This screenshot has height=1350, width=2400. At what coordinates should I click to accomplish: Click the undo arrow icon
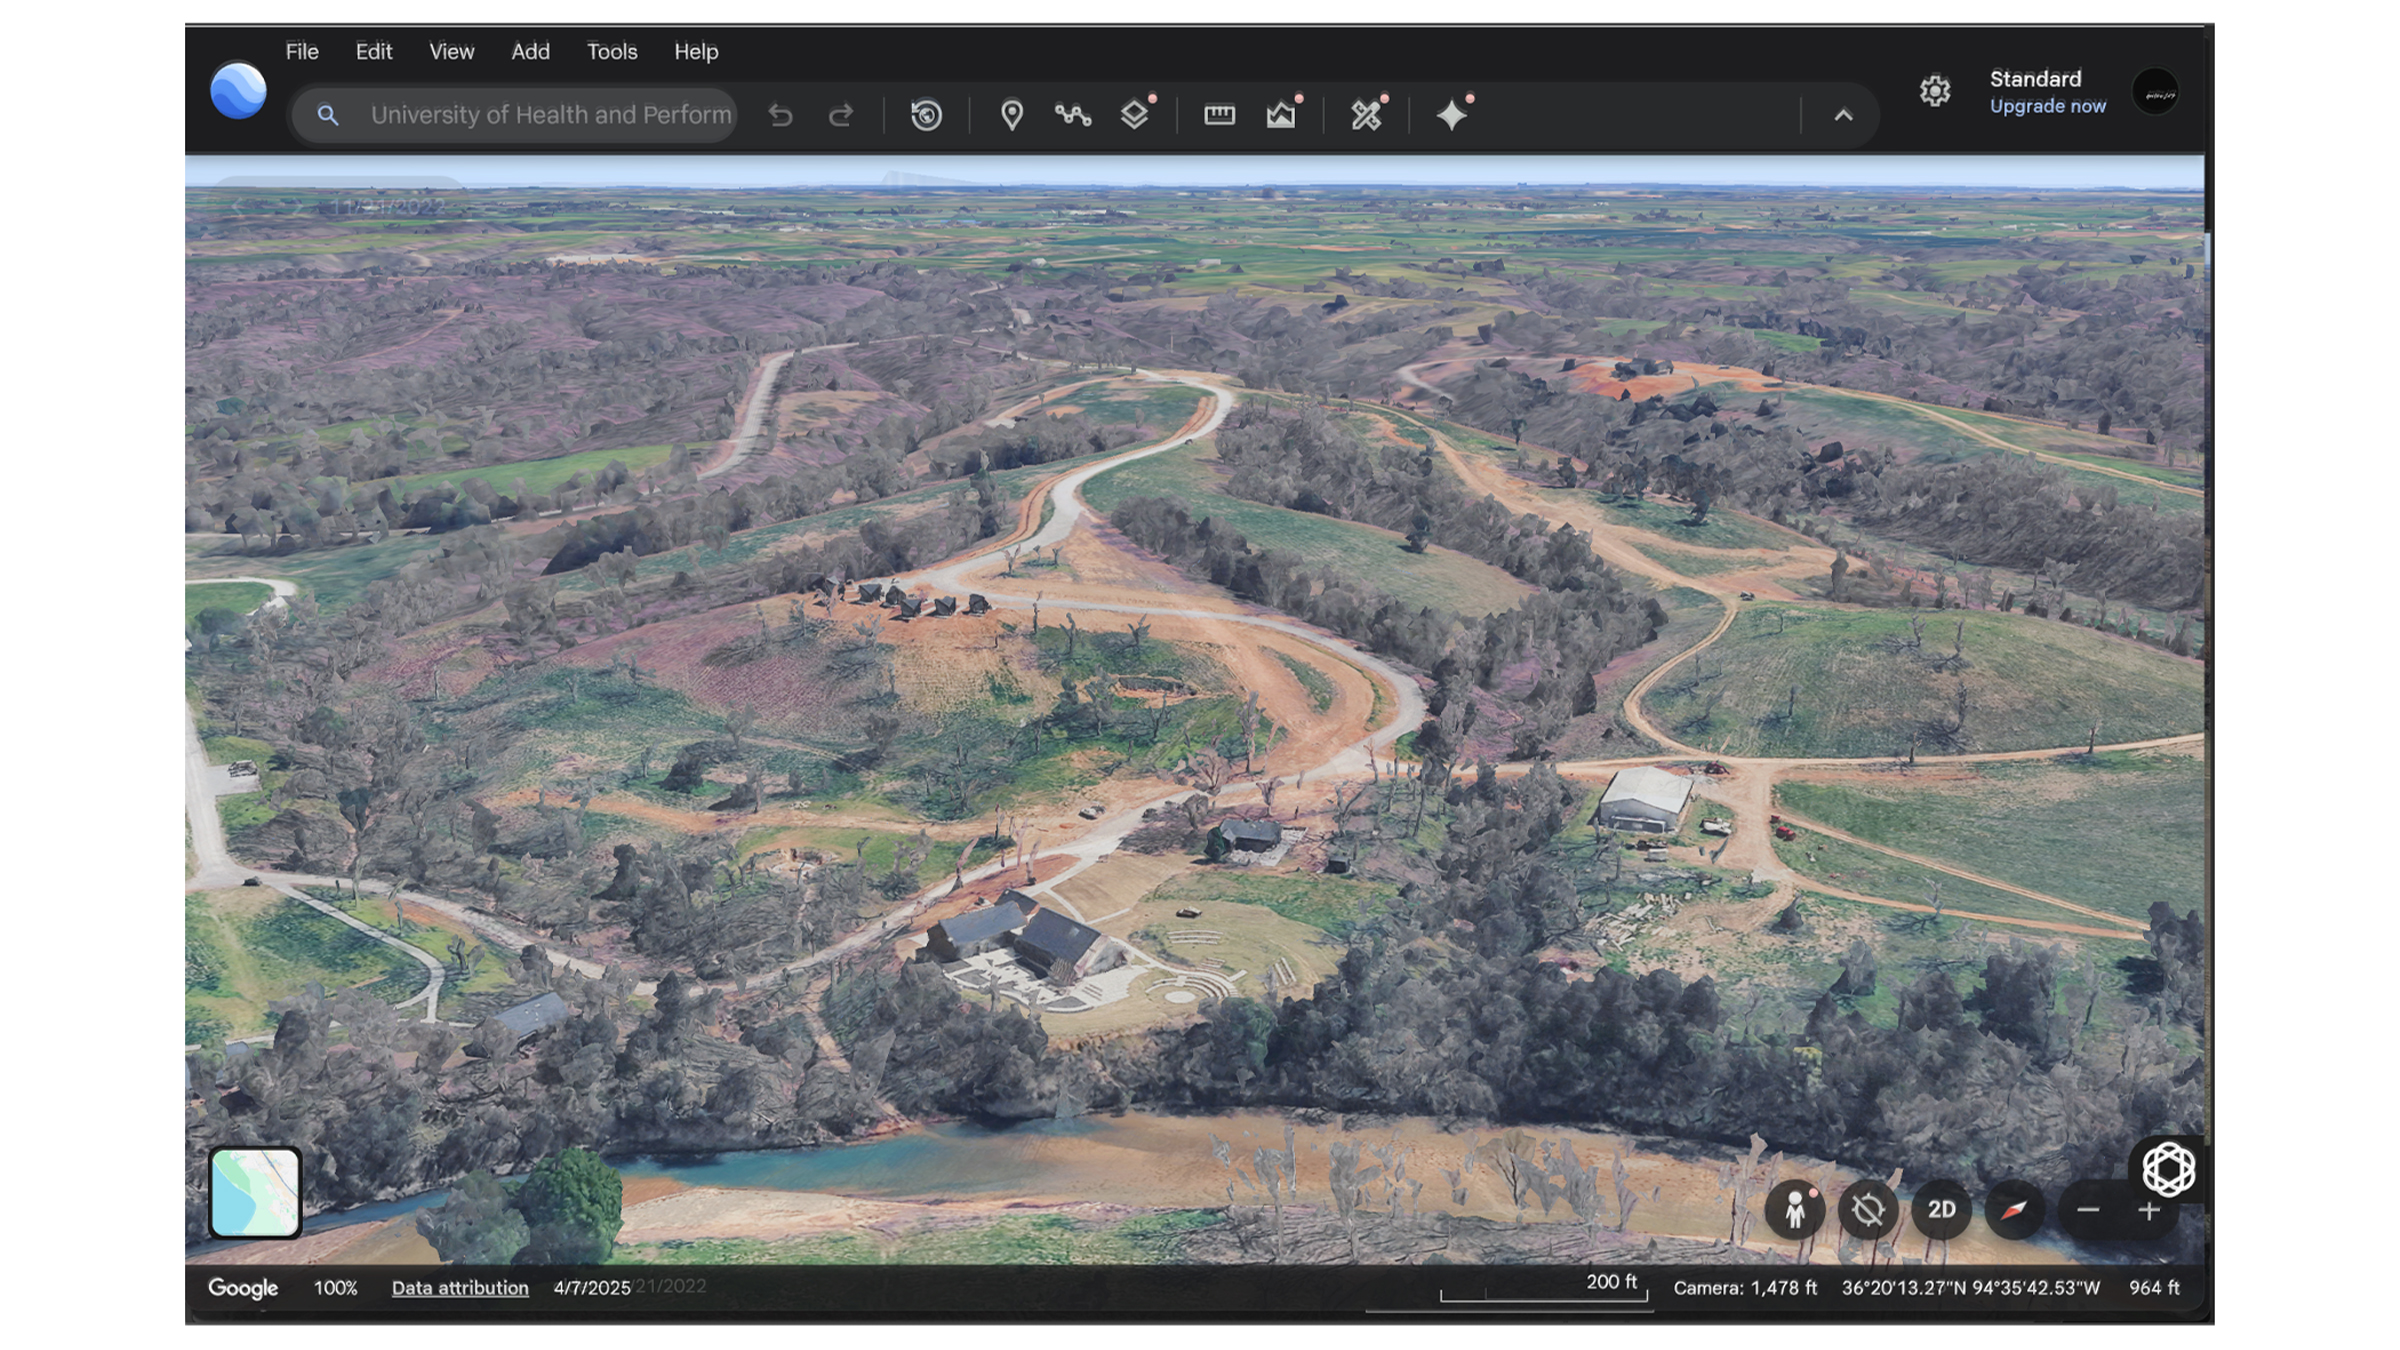pos(780,115)
